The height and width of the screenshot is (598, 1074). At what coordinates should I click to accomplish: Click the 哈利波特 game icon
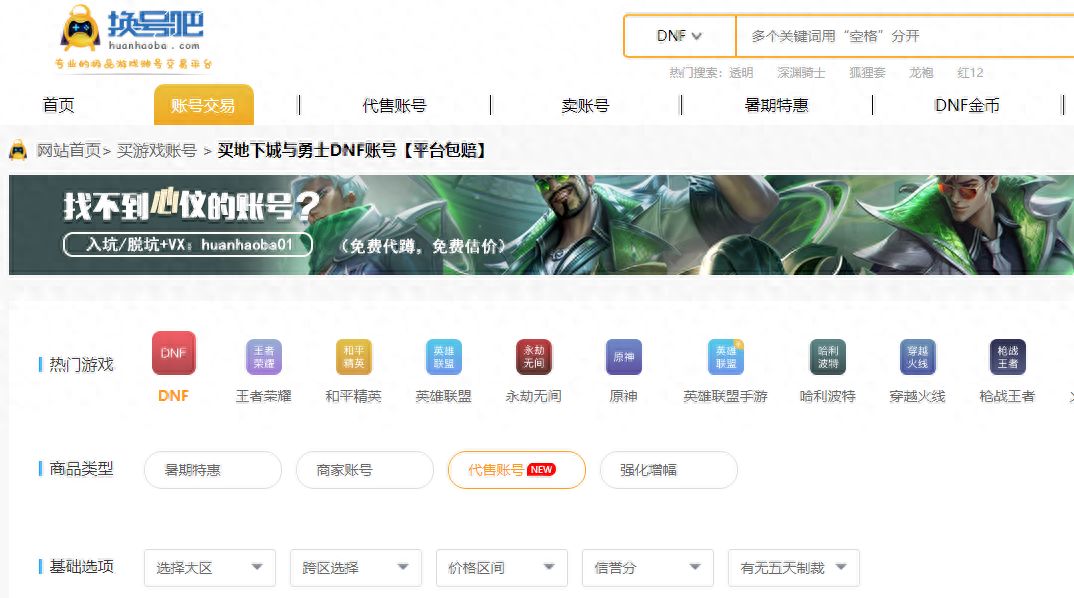pos(827,356)
